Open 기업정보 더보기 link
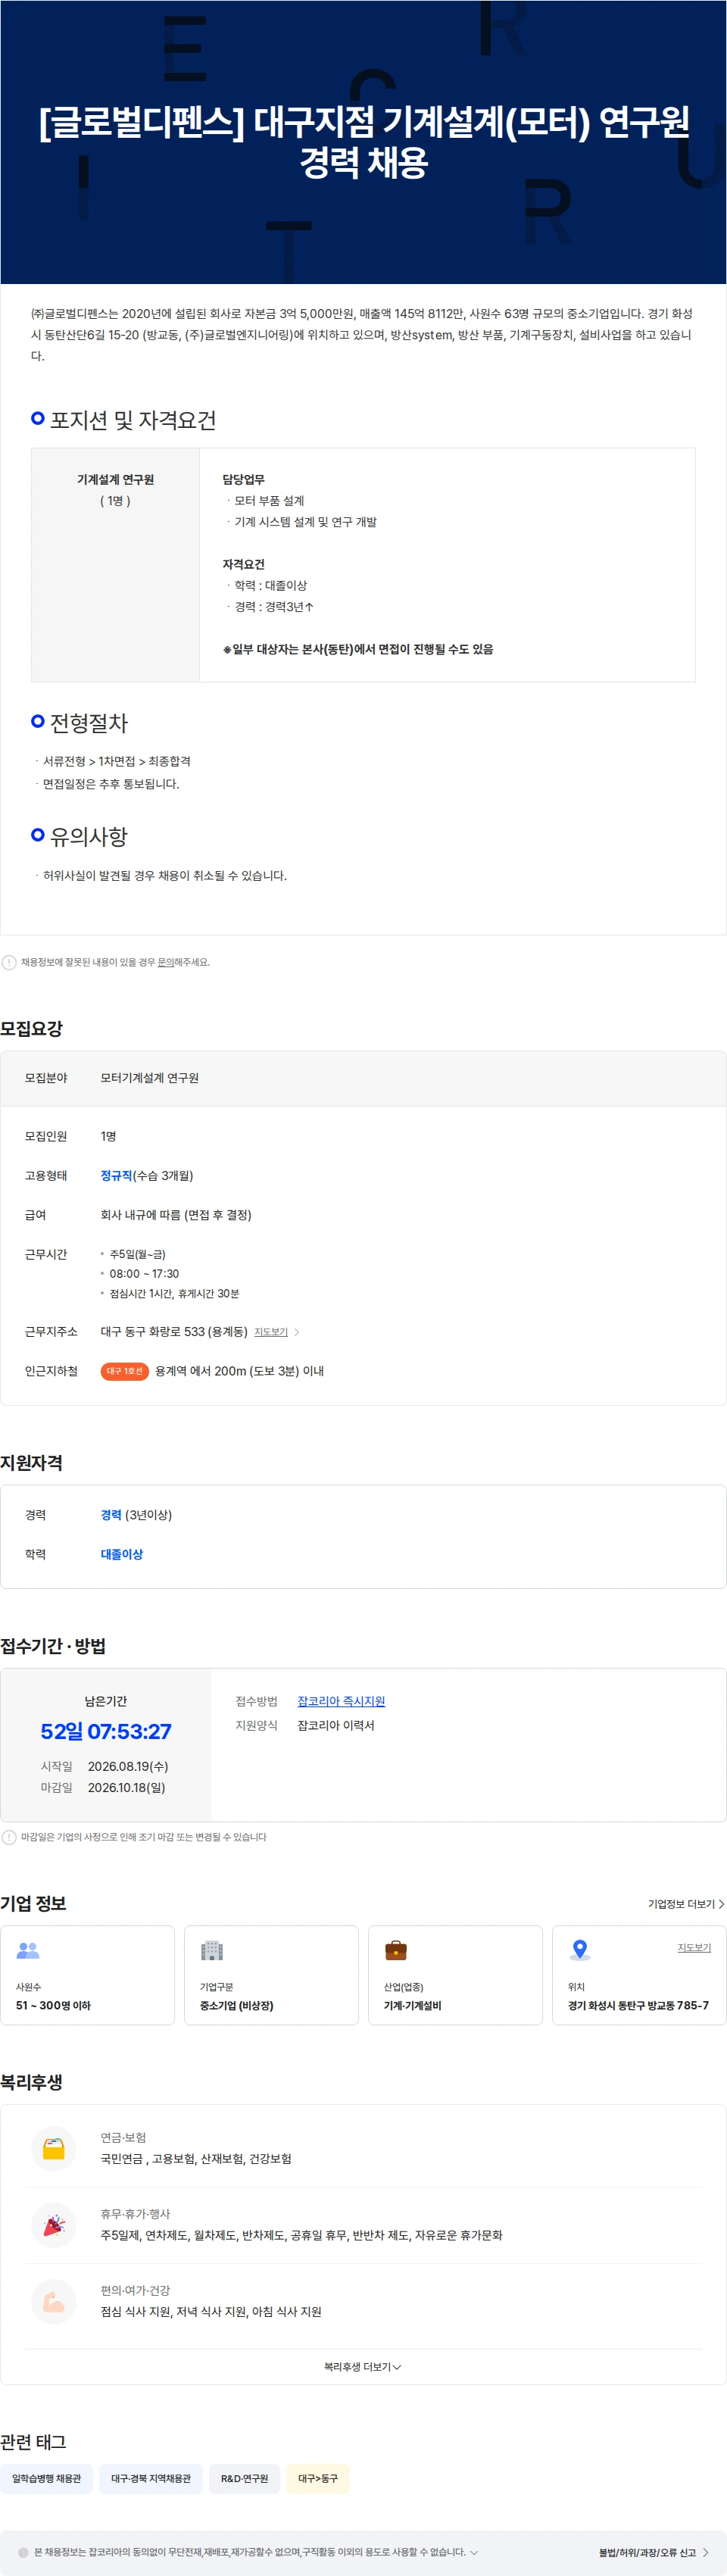The height and width of the screenshot is (2576, 727). click(x=685, y=1904)
